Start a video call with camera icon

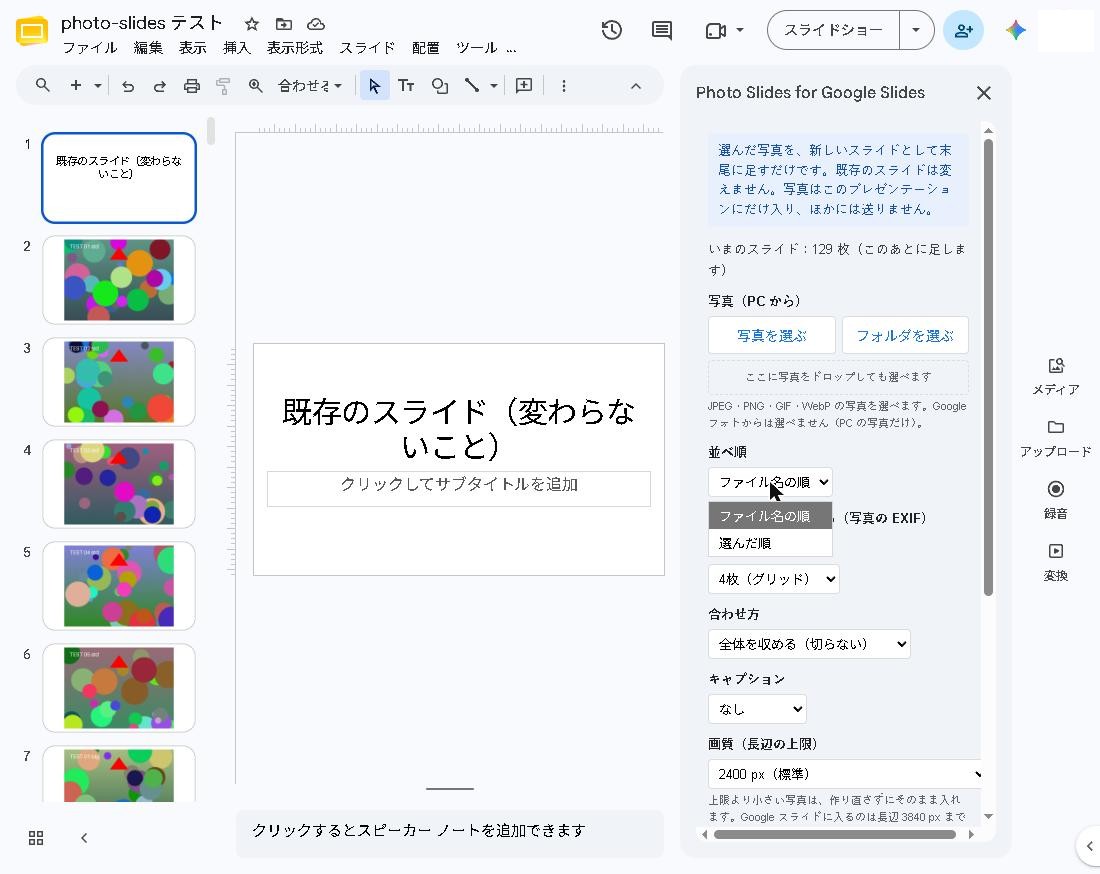click(716, 31)
